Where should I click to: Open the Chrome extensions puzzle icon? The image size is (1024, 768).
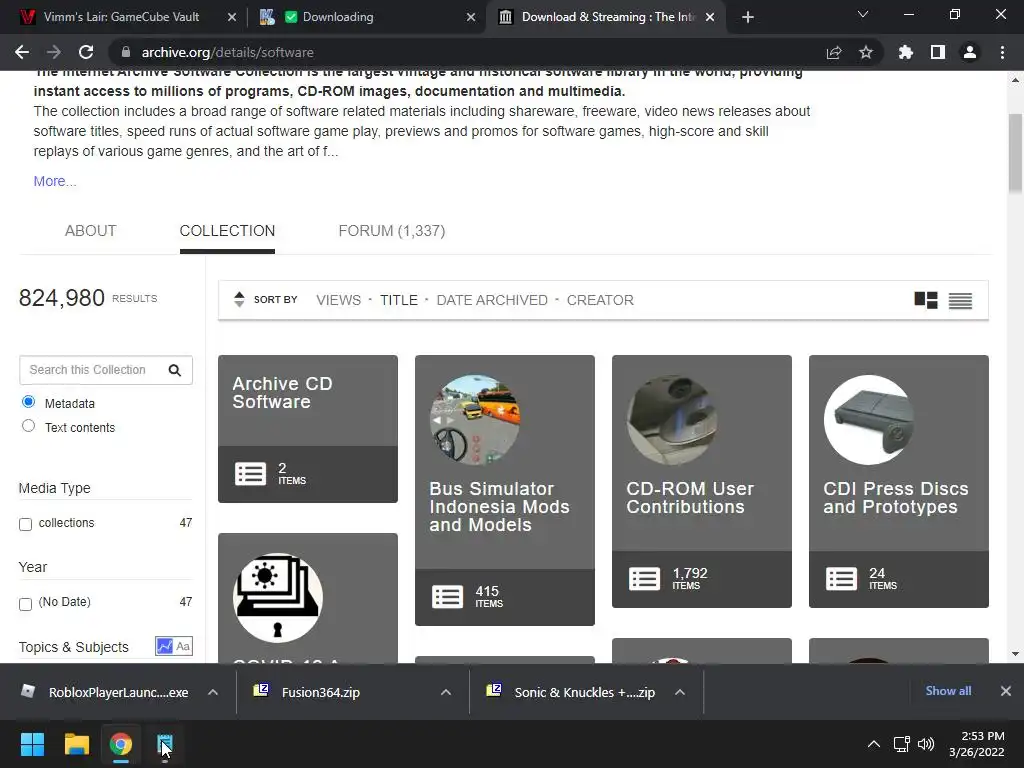905,52
